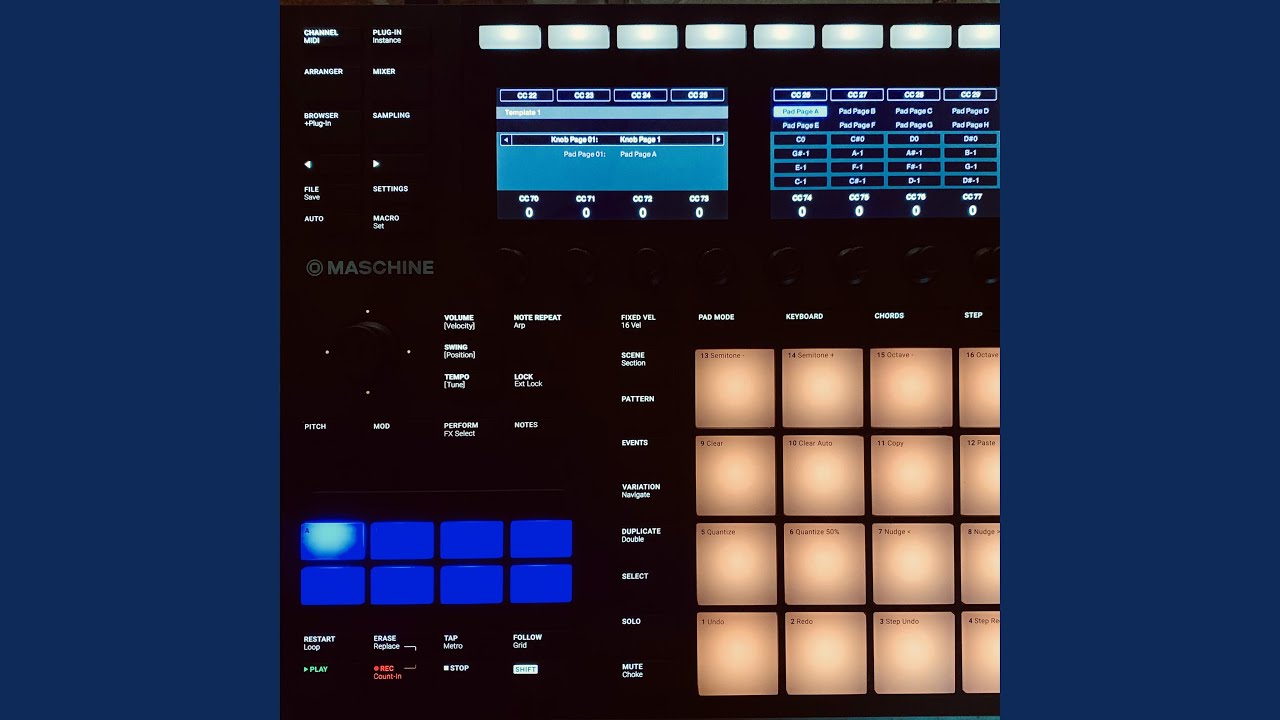Select the PERFORM FX Select button
Viewport: 1280px width, 720px height.
pos(461,429)
